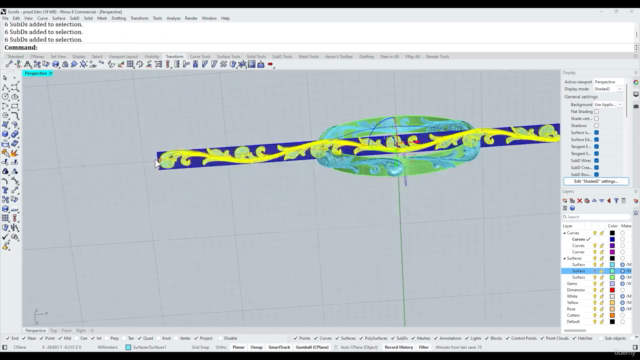Open the Layers panel help icon
The height and width of the screenshot is (360, 640).
click(572, 208)
